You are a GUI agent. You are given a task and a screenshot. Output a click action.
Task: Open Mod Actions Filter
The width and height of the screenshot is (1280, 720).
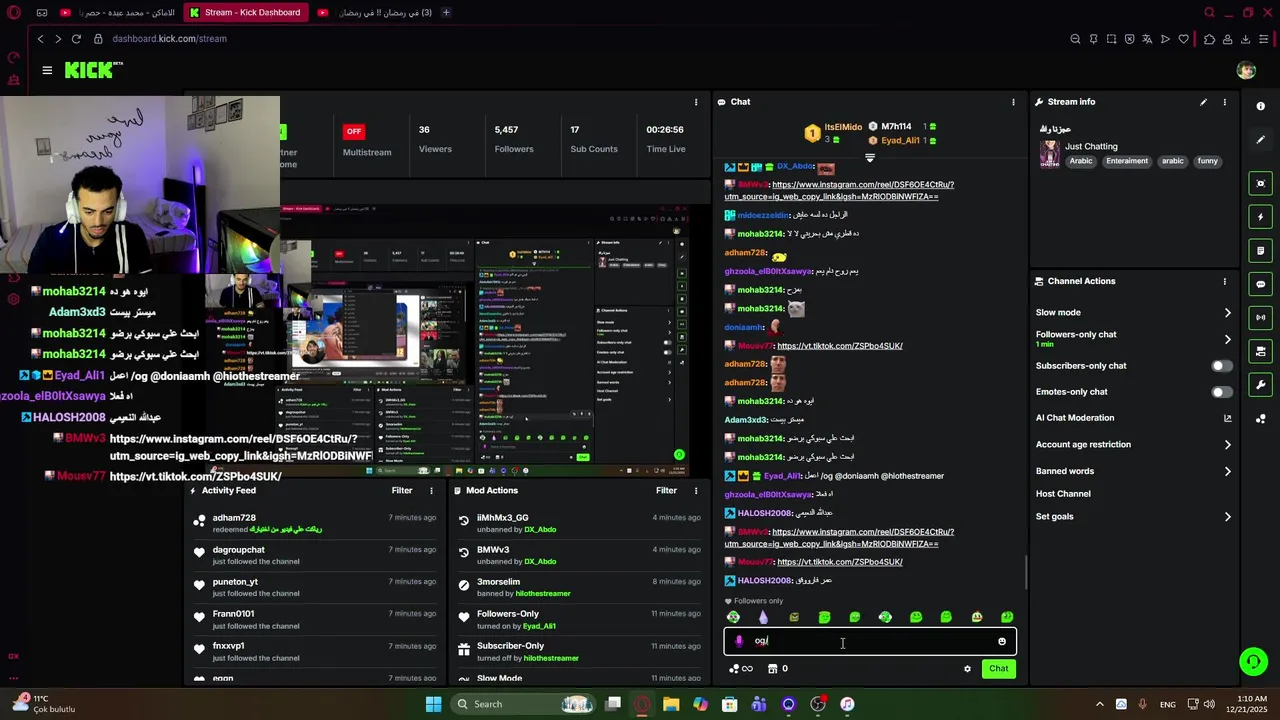click(x=666, y=491)
